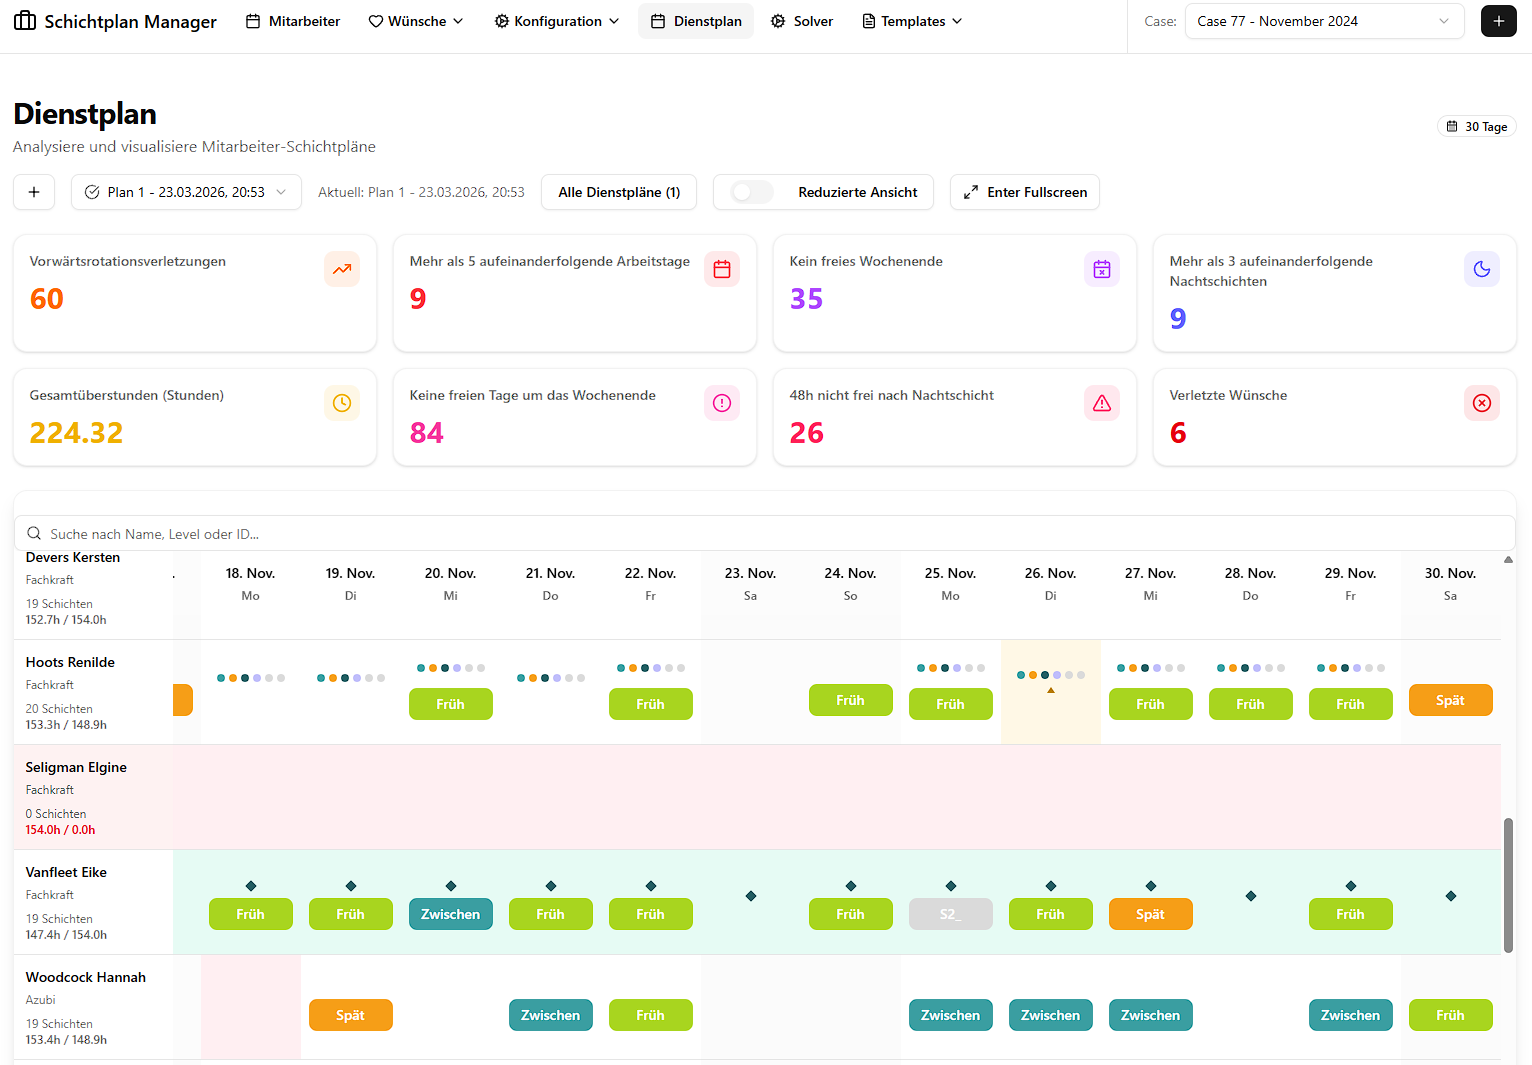Click the Alle Dienstpläne (1) button
This screenshot has width=1532, height=1065.
coord(619,192)
